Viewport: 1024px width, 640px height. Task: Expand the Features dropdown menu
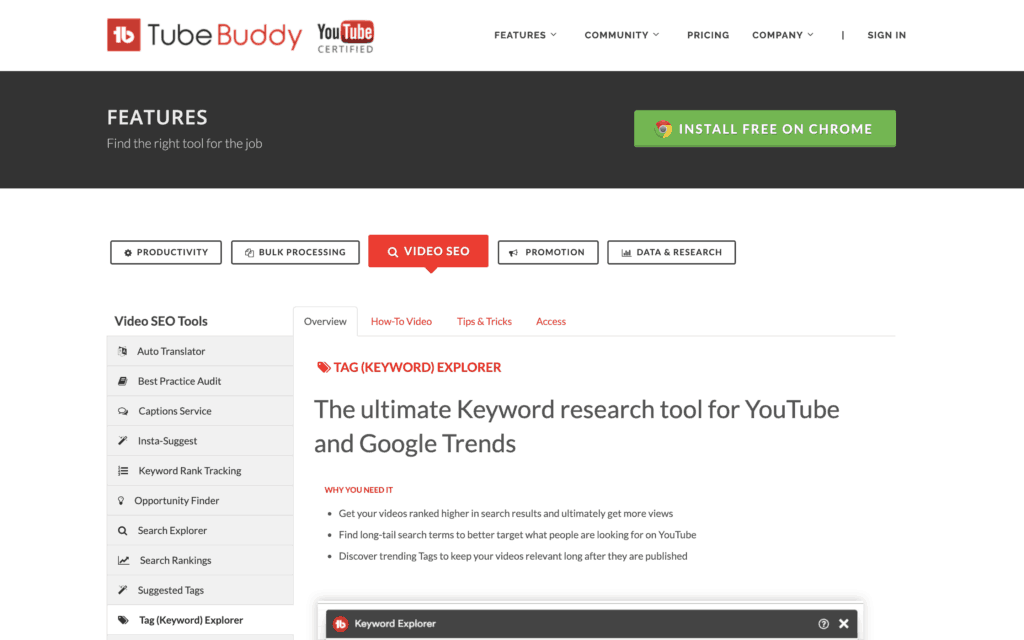point(525,35)
